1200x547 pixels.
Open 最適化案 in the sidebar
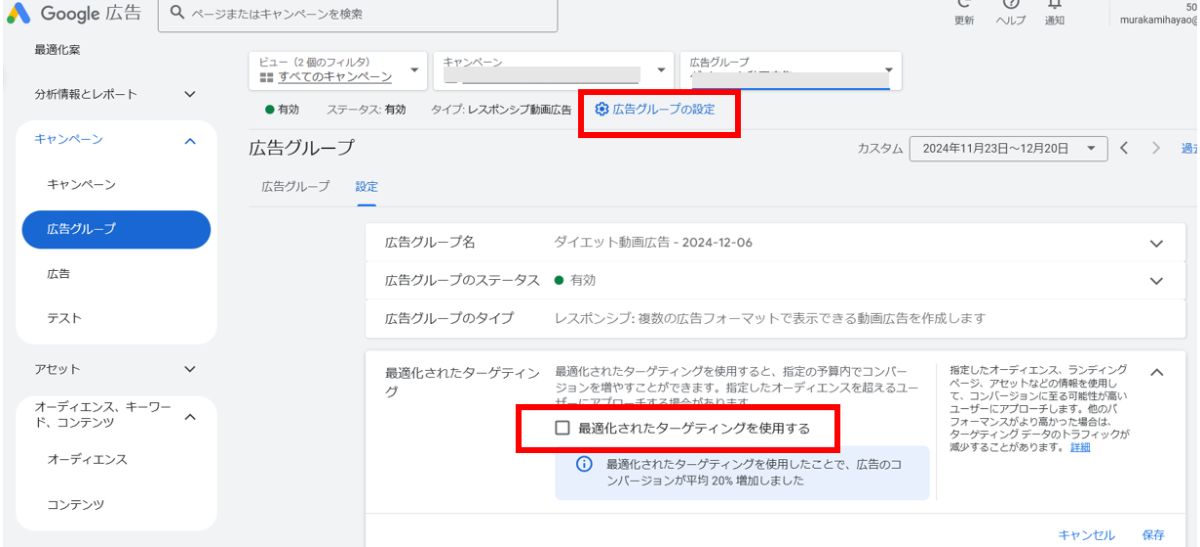coord(57,49)
